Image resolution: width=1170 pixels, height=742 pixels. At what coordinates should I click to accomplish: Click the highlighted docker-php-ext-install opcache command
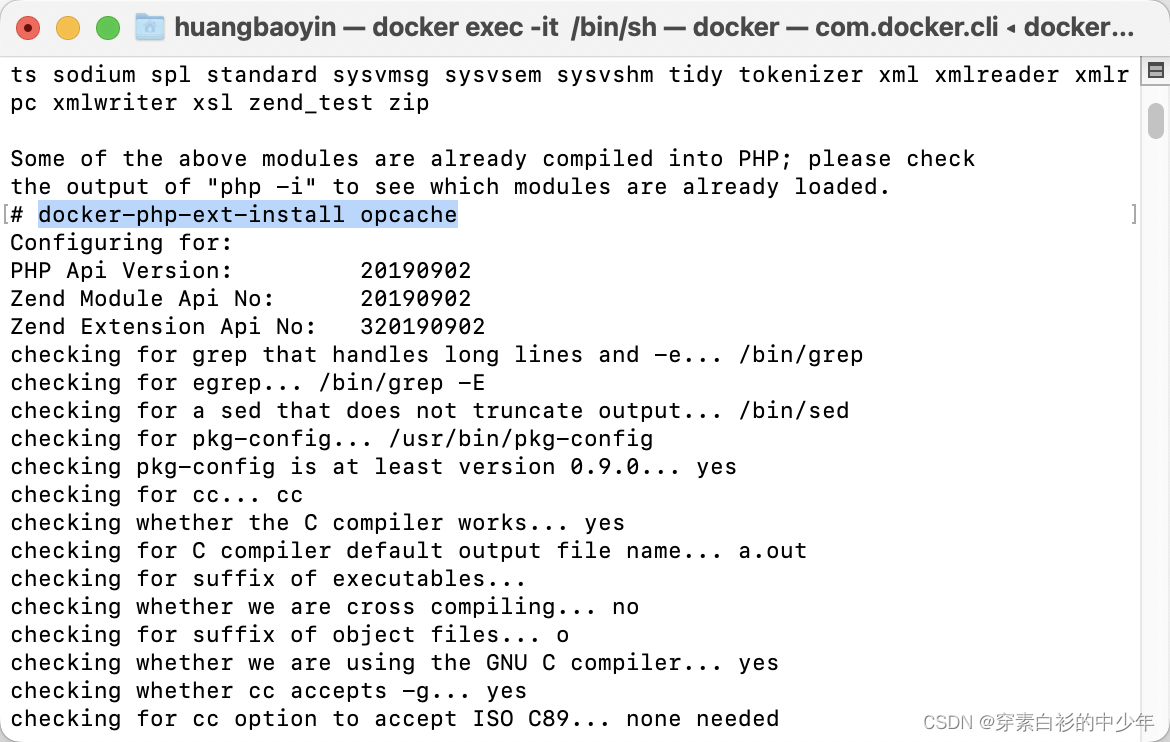click(x=246, y=214)
